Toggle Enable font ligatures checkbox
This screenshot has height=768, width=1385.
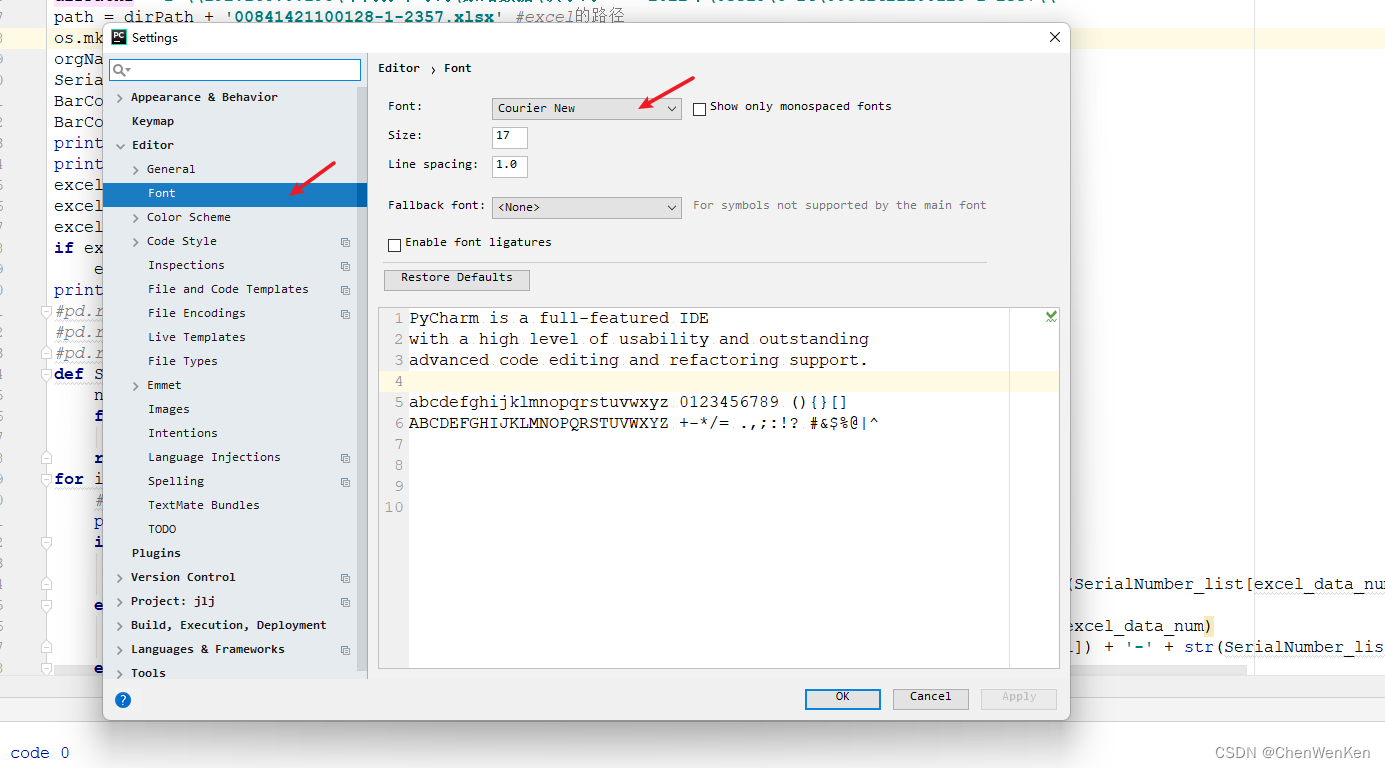(394, 244)
